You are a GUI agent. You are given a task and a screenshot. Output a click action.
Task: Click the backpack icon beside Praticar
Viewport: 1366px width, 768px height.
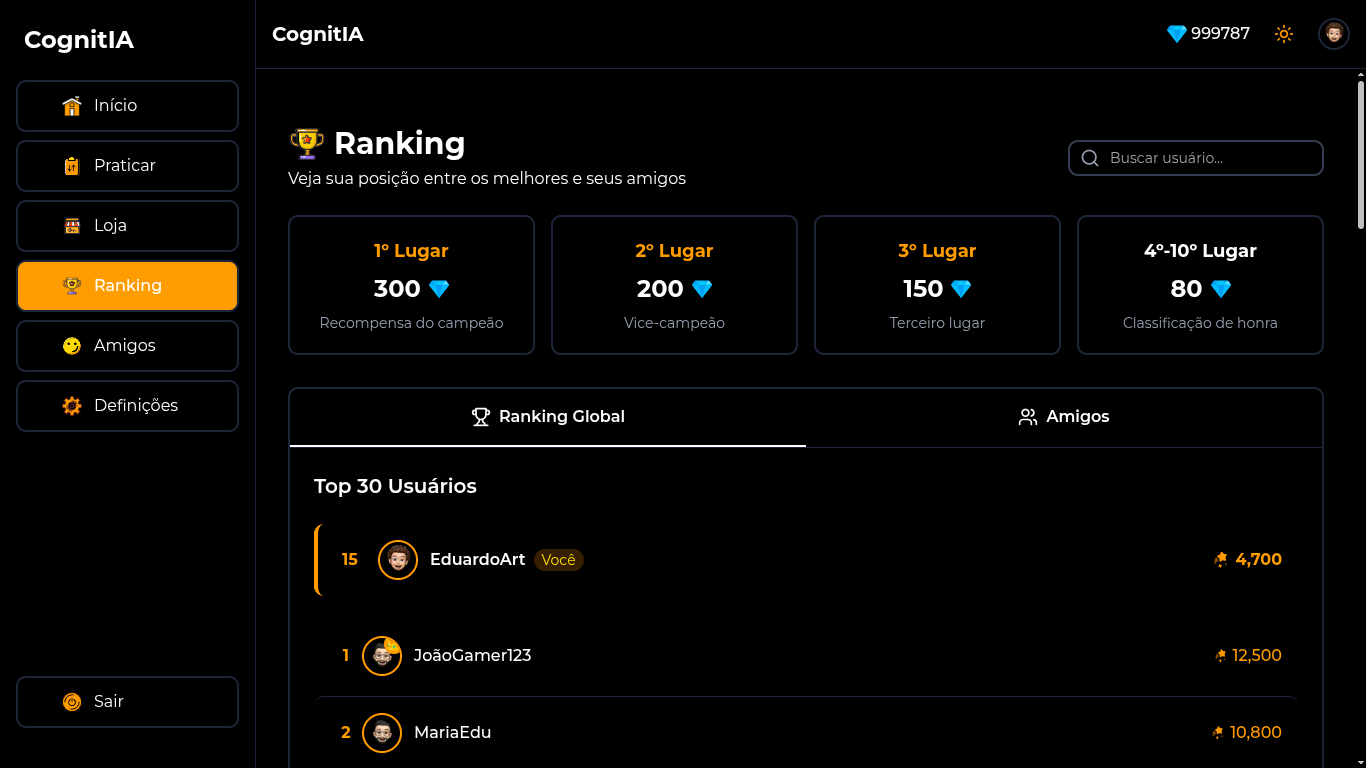click(x=71, y=165)
